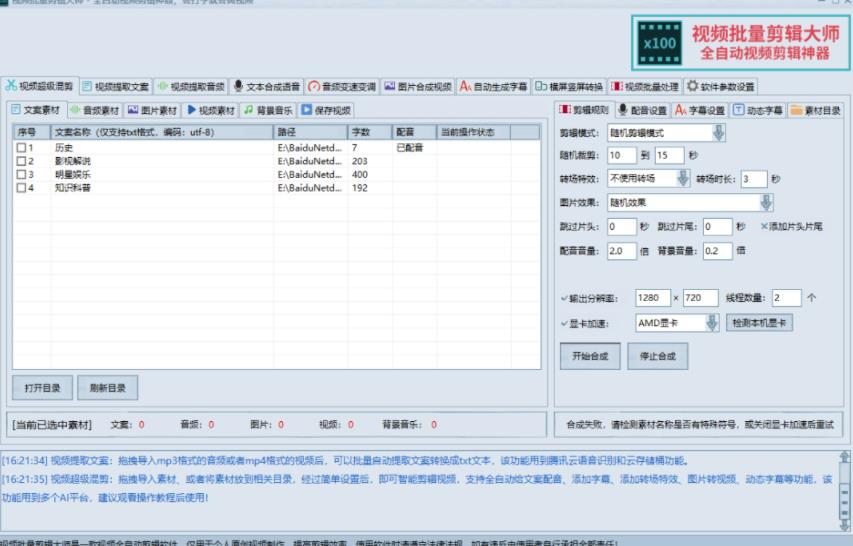
Task: Tick the checkbox next to 影视解说
Action: (21, 161)
